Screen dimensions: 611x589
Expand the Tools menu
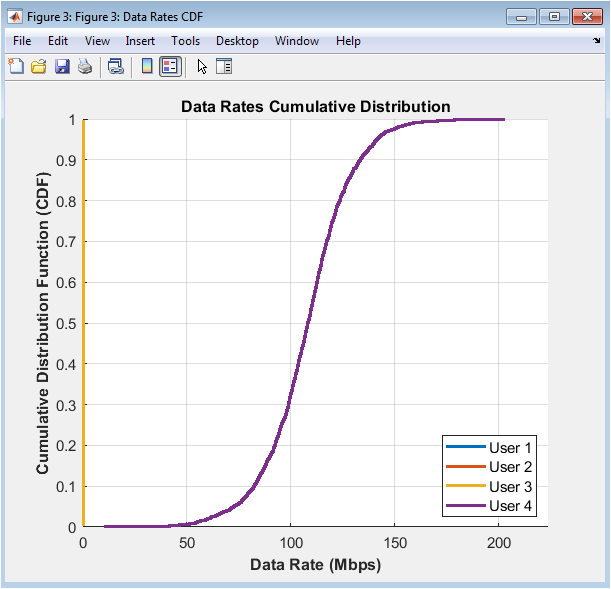(x=185, y=41)
